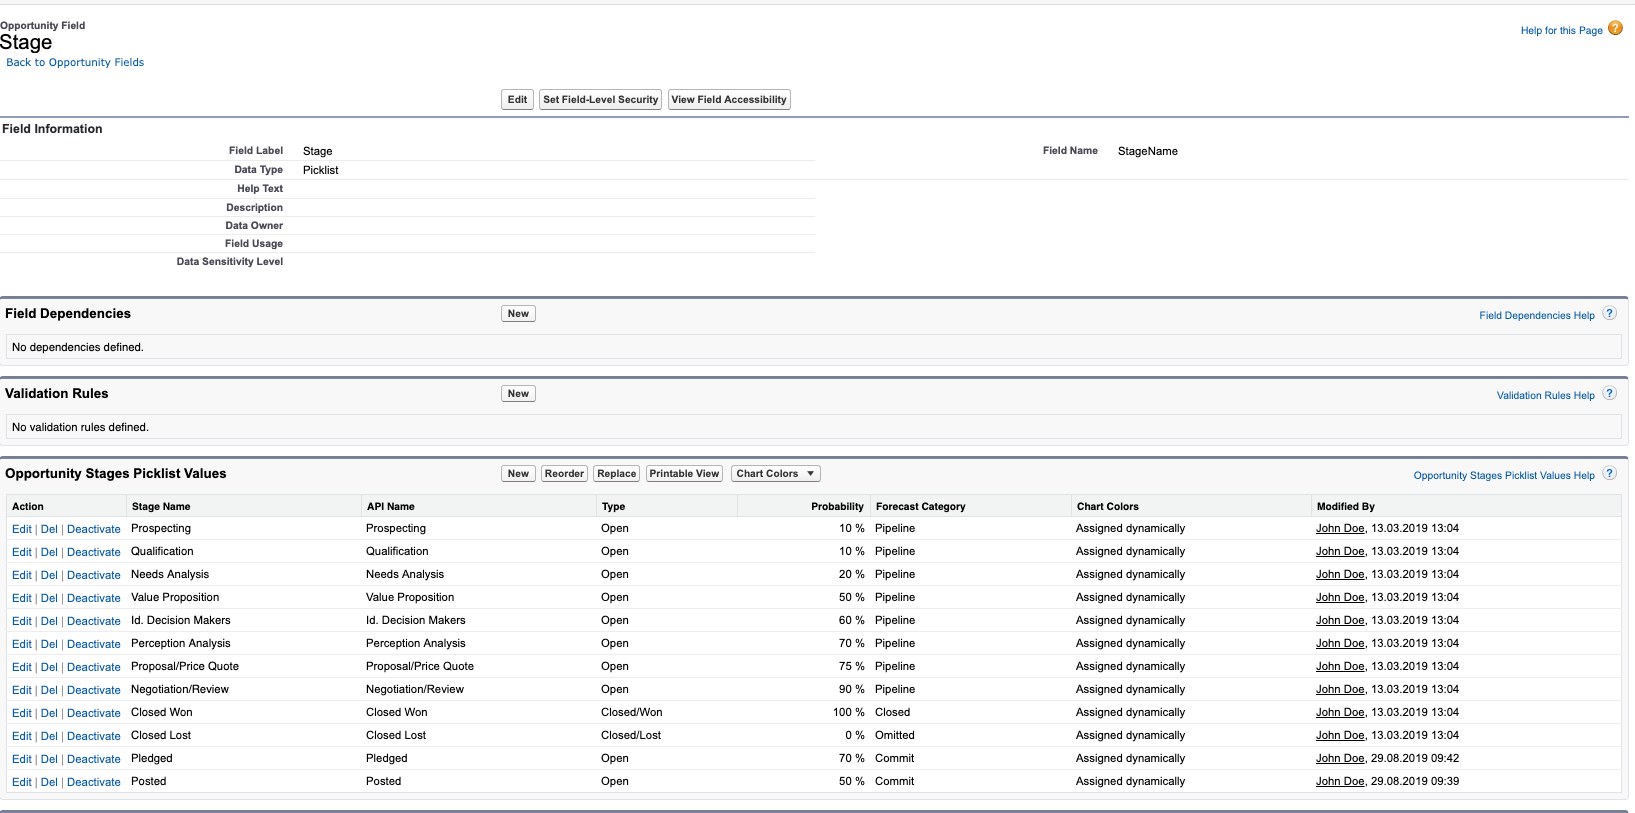Edit the Qualification stage
The height and width of the screenshot is (813, 1635).
[22, 552]
